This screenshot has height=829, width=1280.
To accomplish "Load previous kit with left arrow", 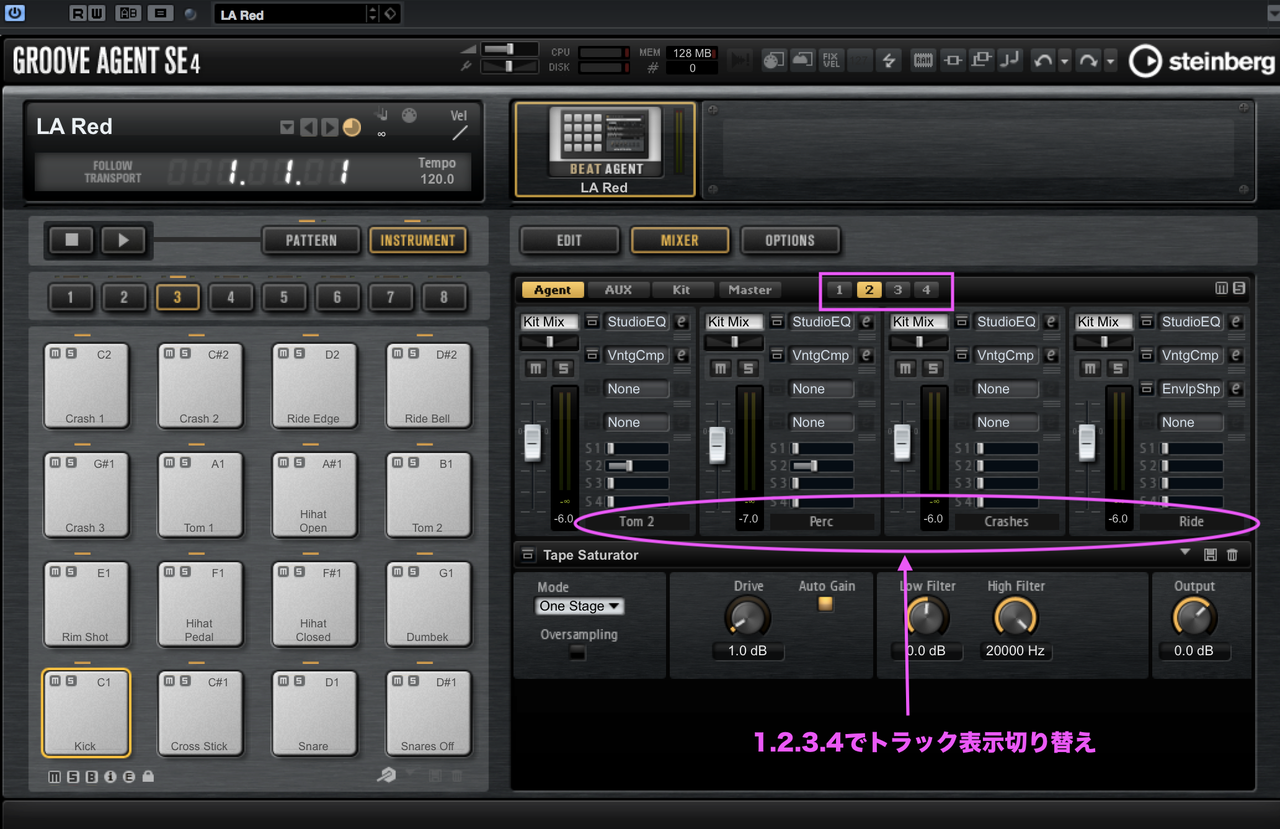I will 309,127.
